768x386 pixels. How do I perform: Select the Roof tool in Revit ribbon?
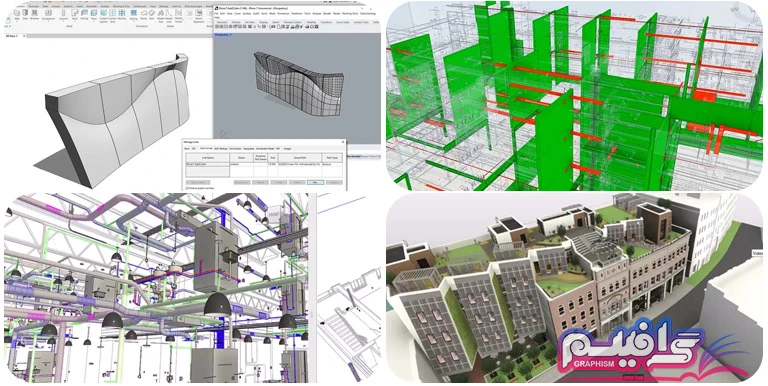75,15
